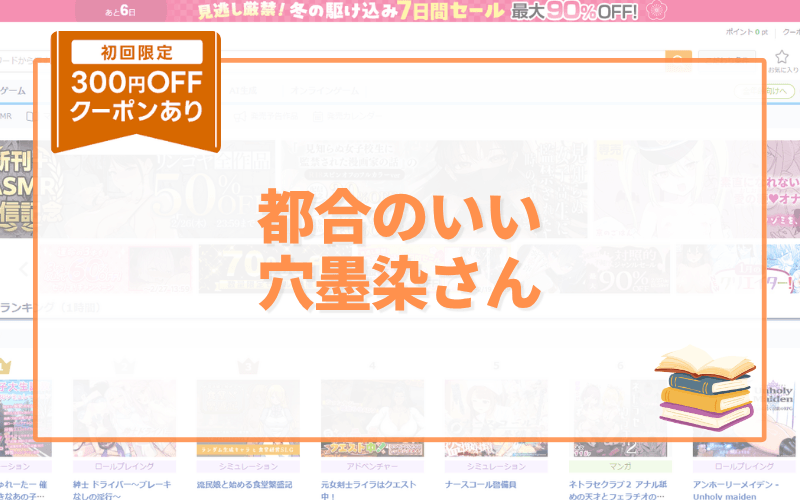Open ロールプレイング tag above アンホーリーメイデン
The width and height of the screenshot is (800, 500).
pos(744,466)
